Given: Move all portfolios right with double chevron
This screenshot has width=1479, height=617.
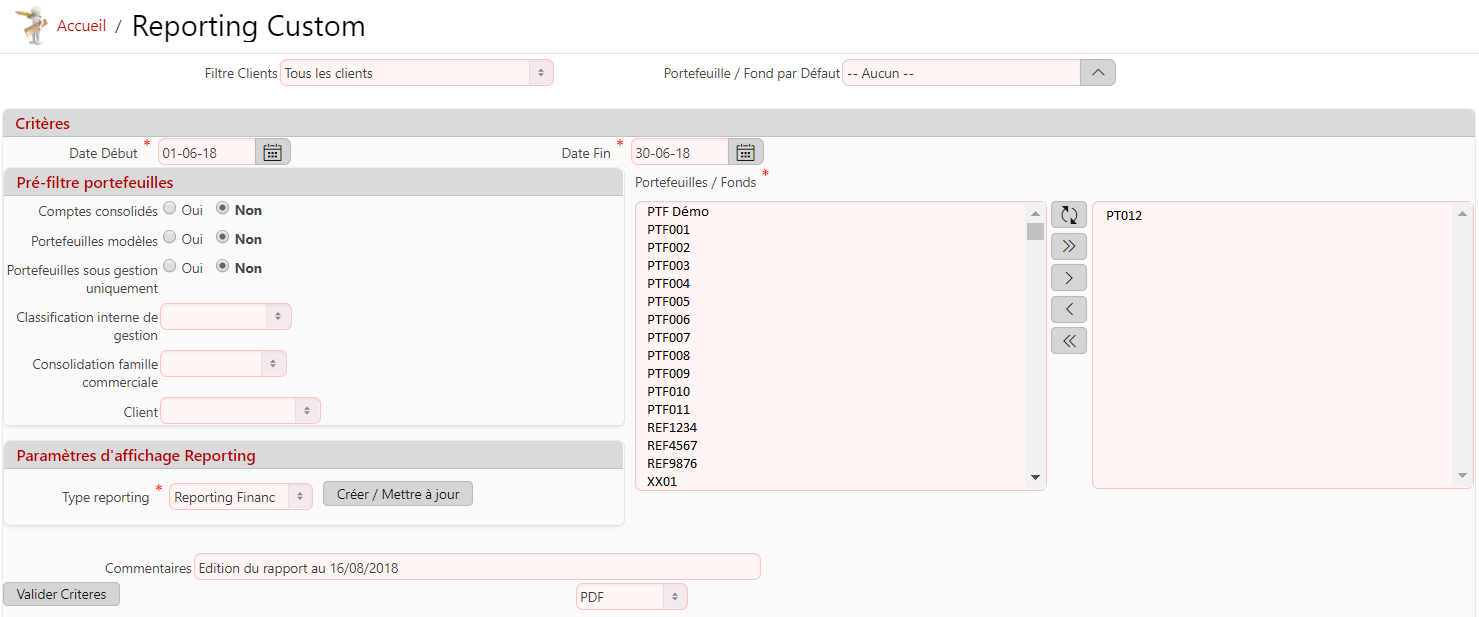Looking at the screenshot, I should pos(1068,246).
